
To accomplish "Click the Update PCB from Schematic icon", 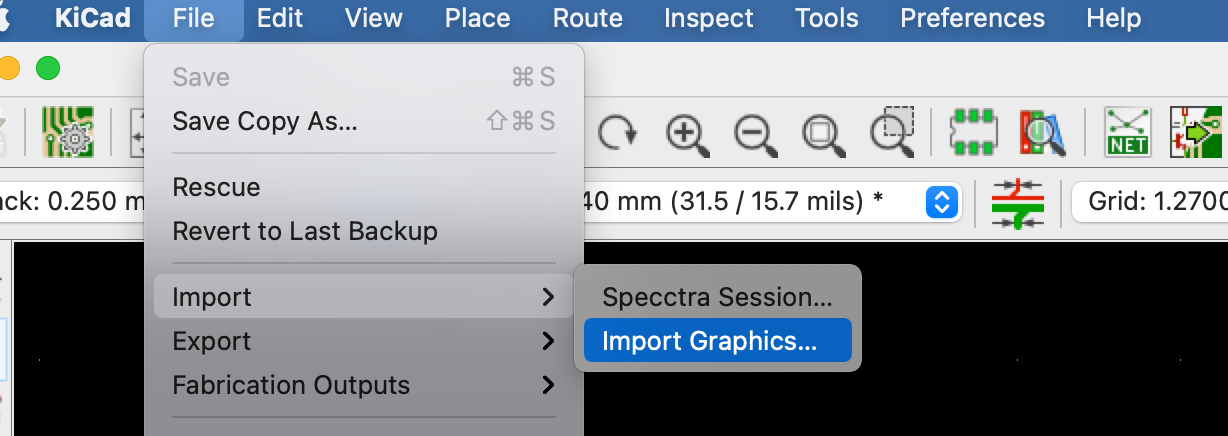I will (1196, 132).
